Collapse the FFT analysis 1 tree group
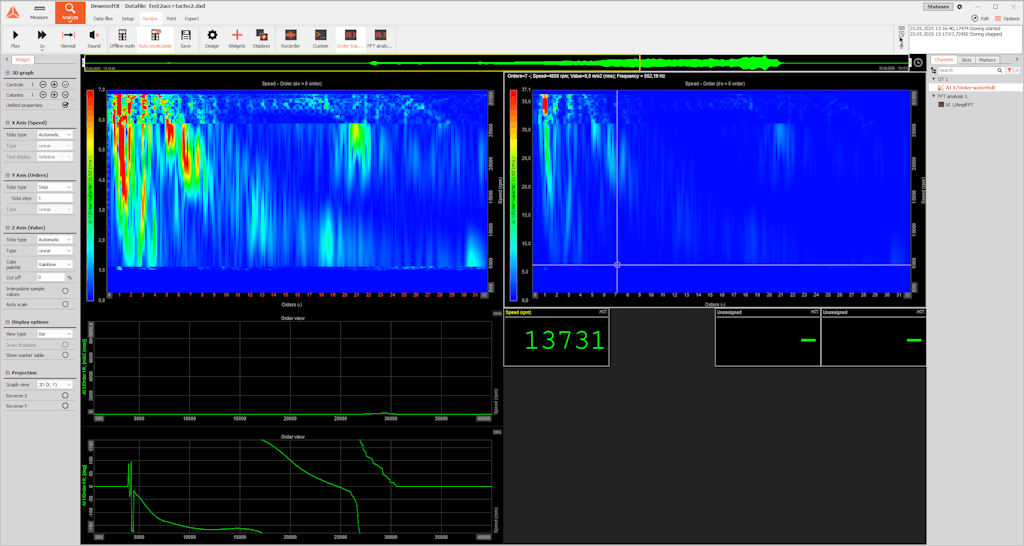This screenshot has width=1024, height=546. pos(934,96)
